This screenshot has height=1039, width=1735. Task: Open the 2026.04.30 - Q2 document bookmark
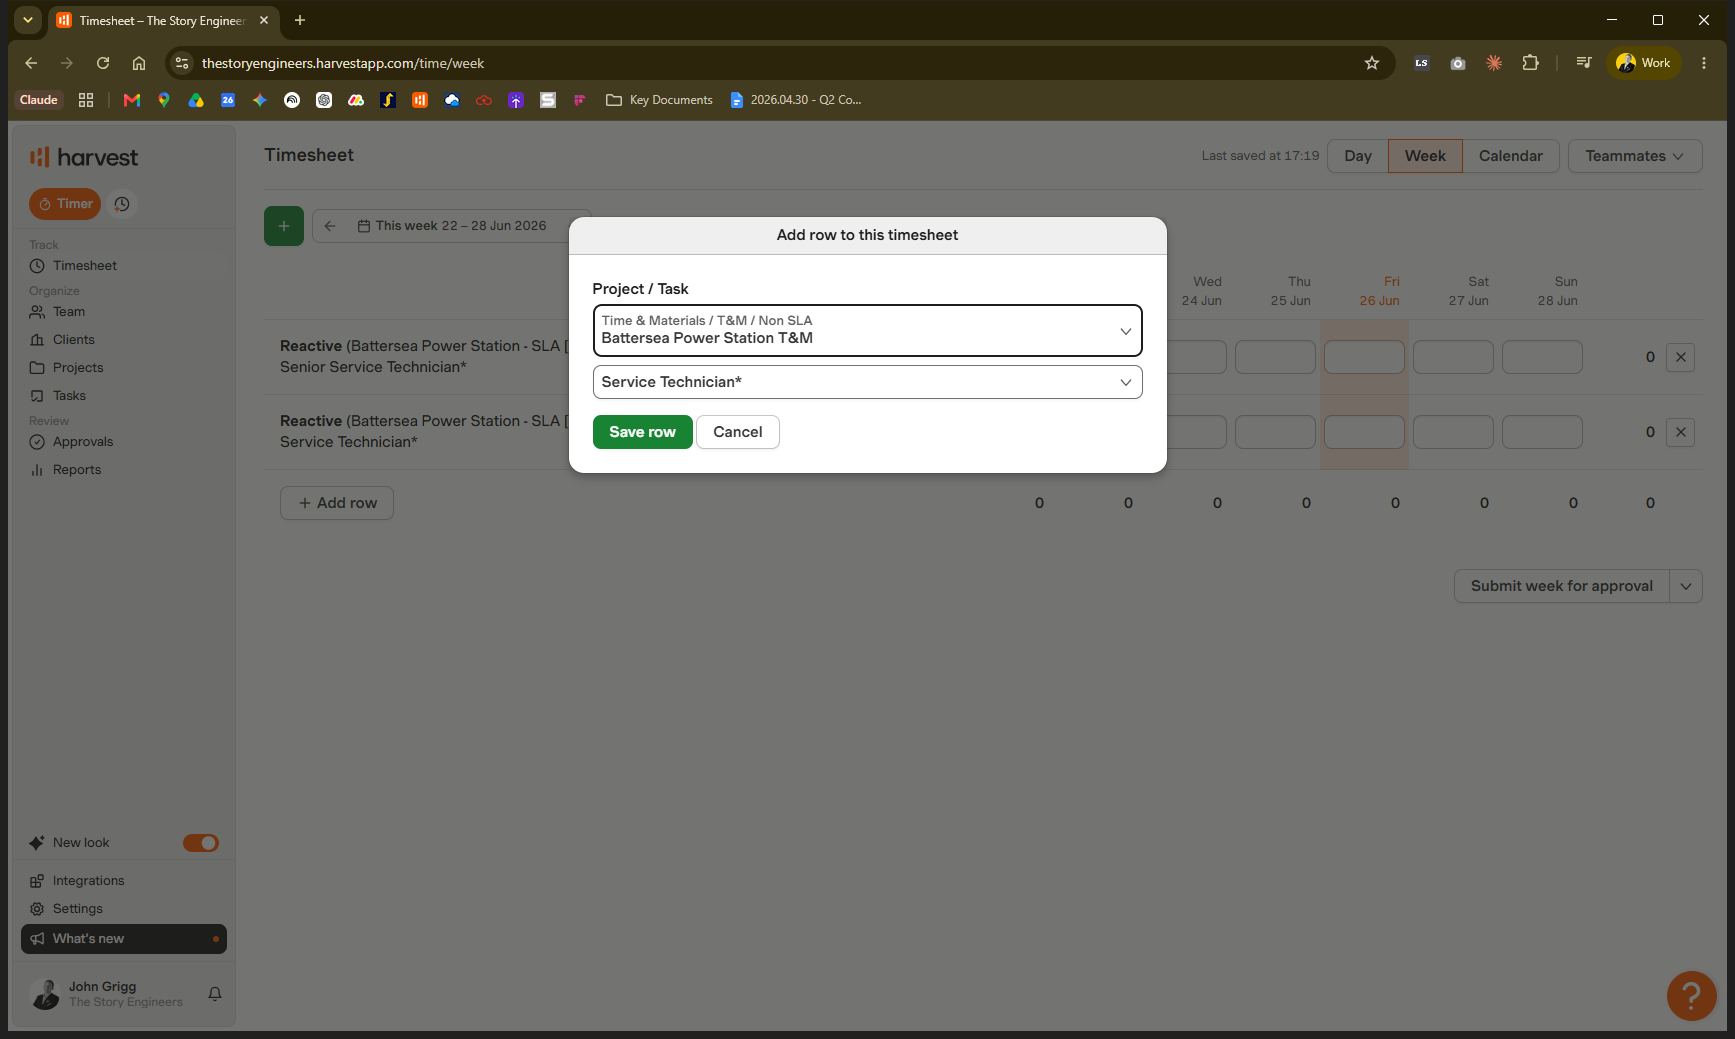[x=796, y=100]
